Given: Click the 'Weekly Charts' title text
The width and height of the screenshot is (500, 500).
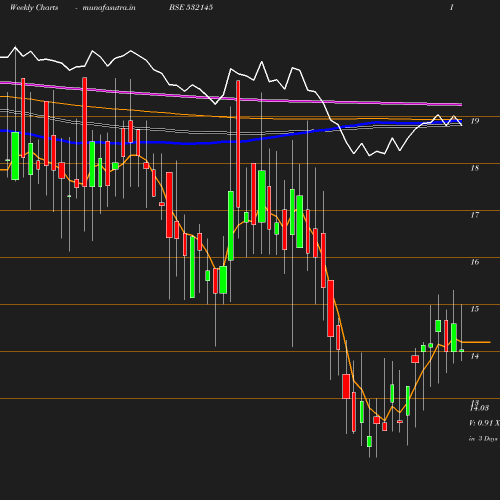Looking at the screenshot, I should [34, 7].
